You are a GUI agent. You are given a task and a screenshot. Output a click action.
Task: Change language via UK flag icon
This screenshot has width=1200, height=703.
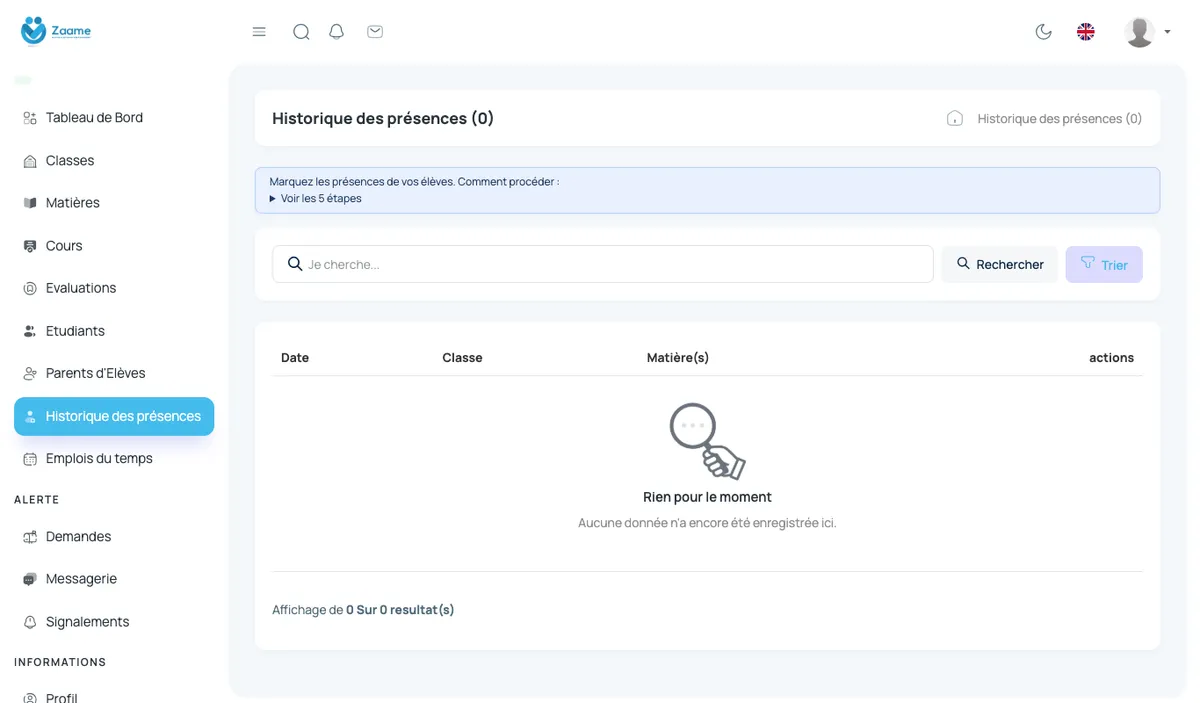[x=1086, y=32]
